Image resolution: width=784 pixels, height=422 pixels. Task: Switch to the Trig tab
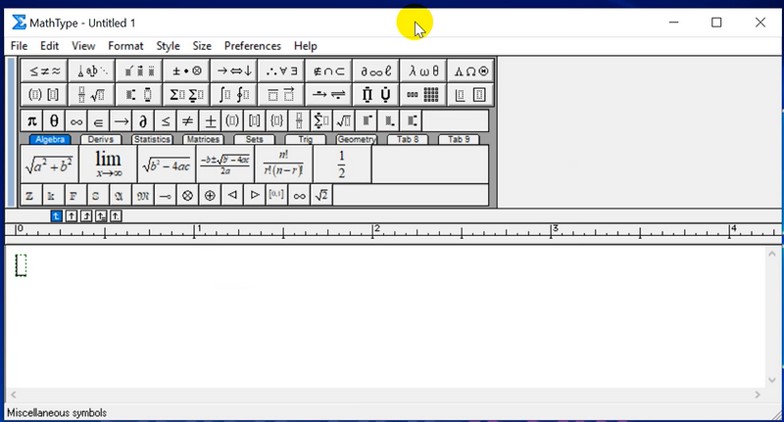click(305, 140)
